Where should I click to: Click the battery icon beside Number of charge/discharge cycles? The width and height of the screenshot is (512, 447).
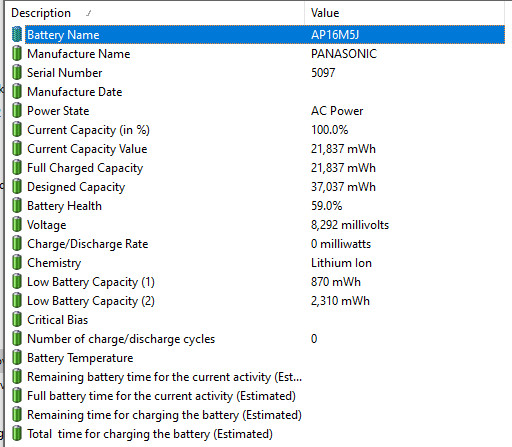point(17,338)
